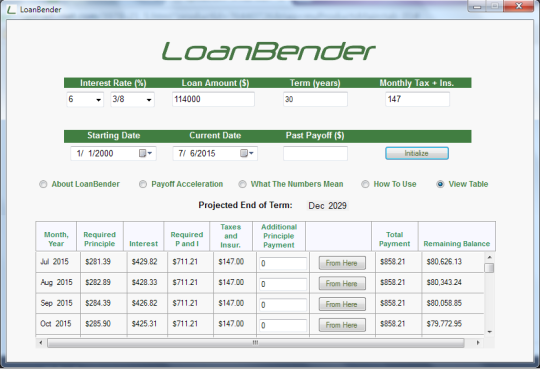
Task: Click the Loan Amount field showing 114000
Action: point(214,99)
